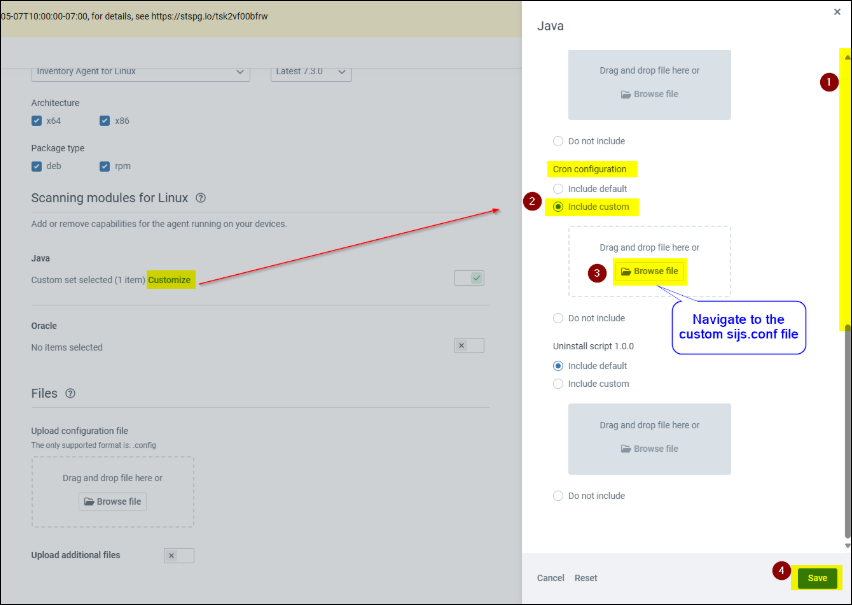
Task: Toggle rpm package type checkbox
Action: 105,166
